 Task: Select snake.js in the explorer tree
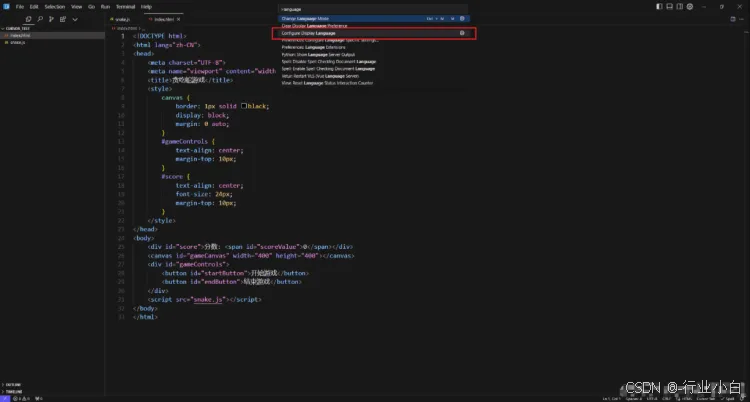click(52, 42)
